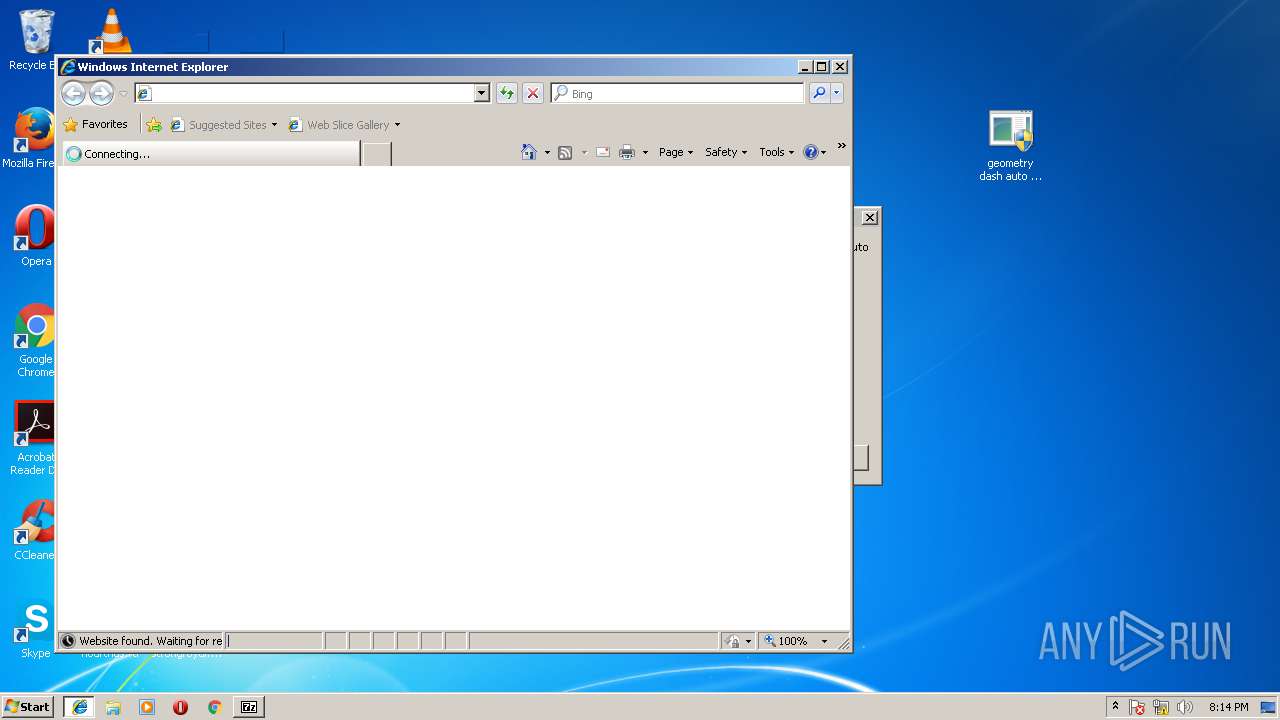Image resolution: width=1280 pixels, height=720 pixels.
Task: Open the Safety menu
Action: pyautogui.click(x=725, y=152)
